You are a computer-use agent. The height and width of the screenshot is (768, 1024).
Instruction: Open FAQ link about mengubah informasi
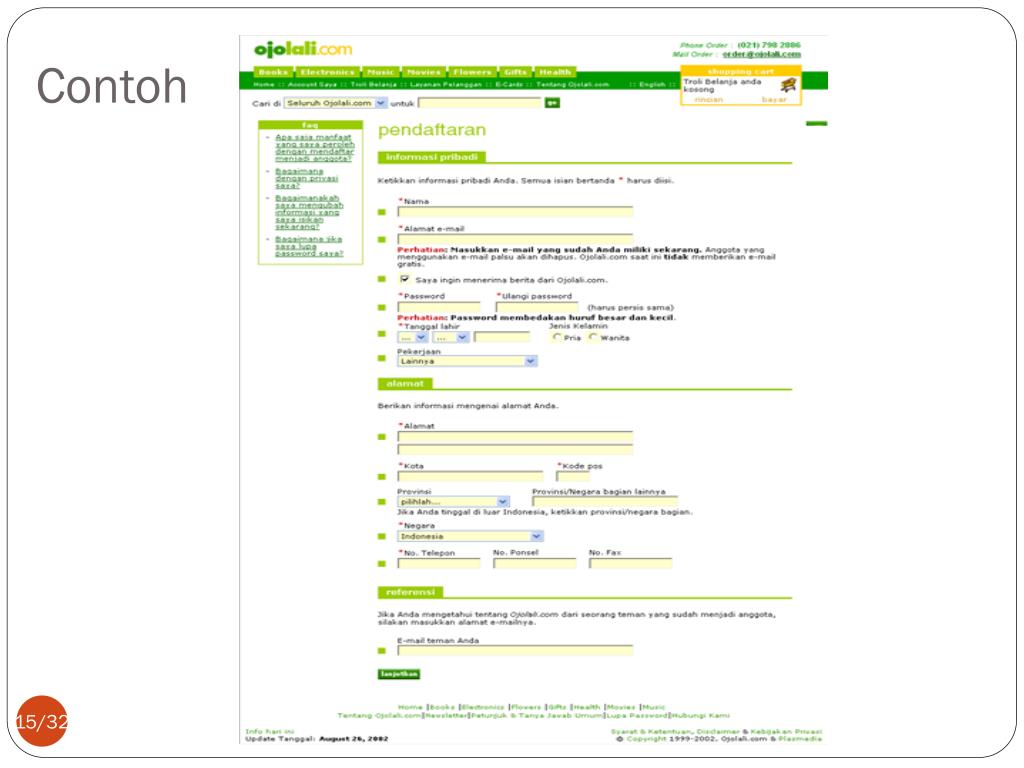pyautogui.click(x=309, y=212)
